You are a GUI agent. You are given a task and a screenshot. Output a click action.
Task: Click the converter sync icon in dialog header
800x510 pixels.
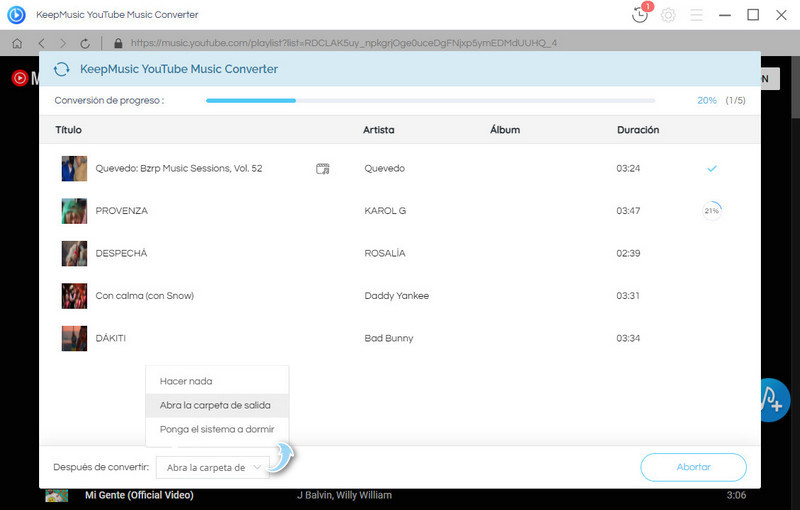click(62, 69)
